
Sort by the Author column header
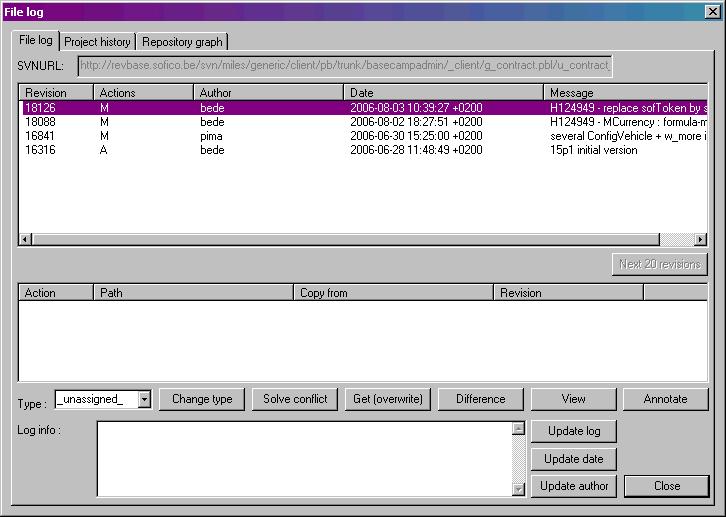click(268, 93)
